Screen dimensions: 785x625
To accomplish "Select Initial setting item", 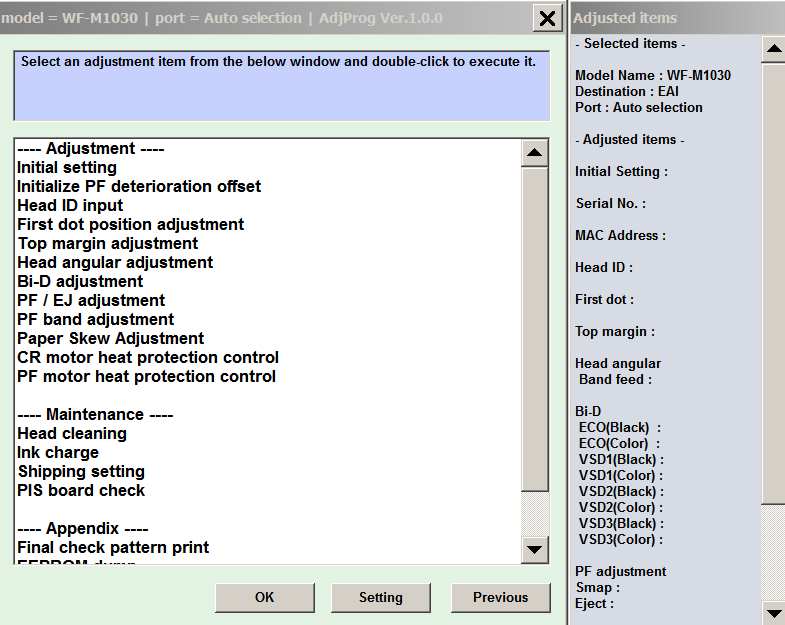I will coord(67,167).
